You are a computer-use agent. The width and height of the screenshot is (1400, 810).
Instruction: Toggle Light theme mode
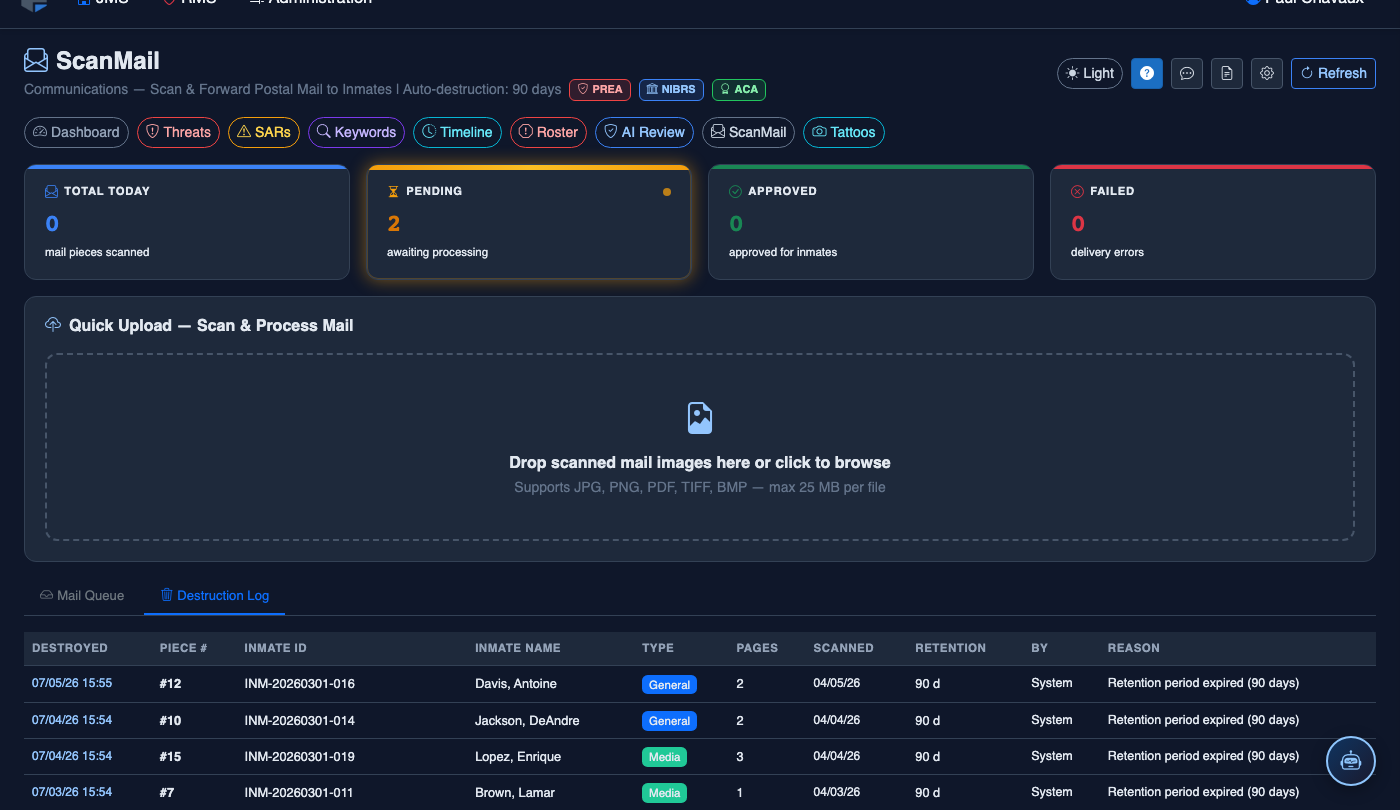pos(1090,73)
